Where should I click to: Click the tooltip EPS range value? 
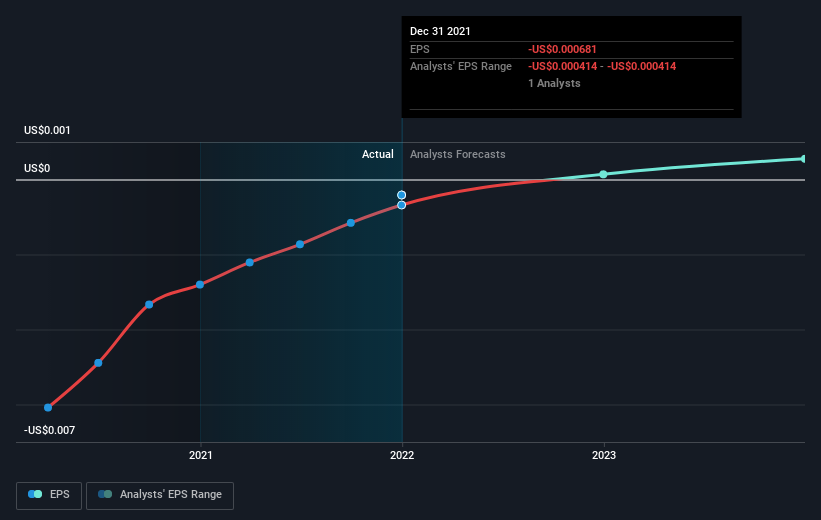602,67
